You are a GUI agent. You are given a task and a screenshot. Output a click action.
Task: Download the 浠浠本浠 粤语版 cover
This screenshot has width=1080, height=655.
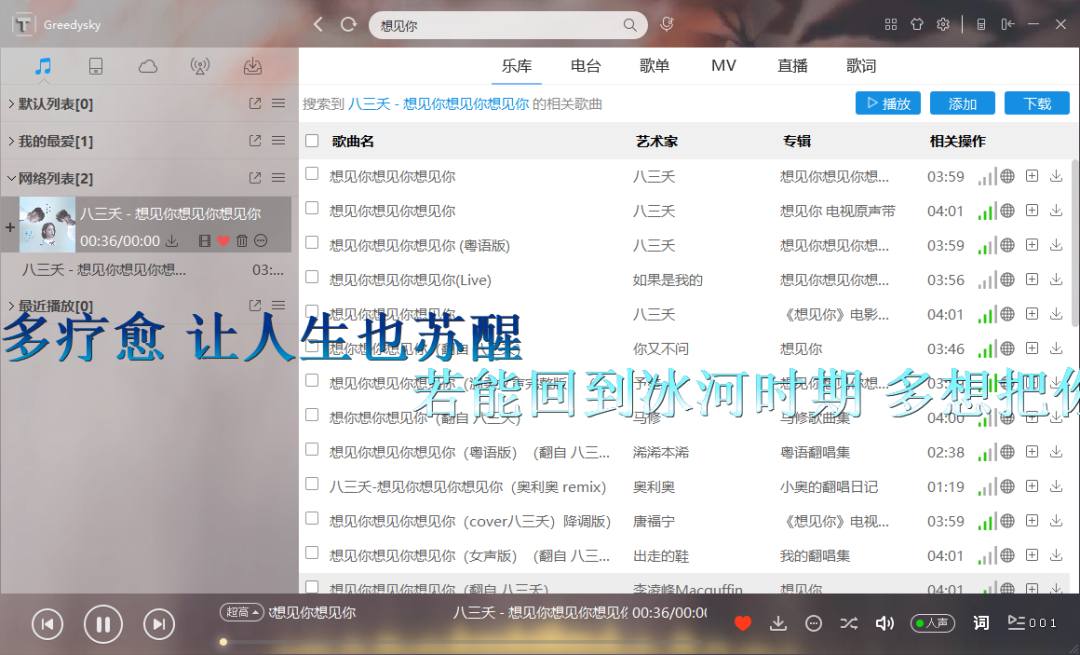1056,452
